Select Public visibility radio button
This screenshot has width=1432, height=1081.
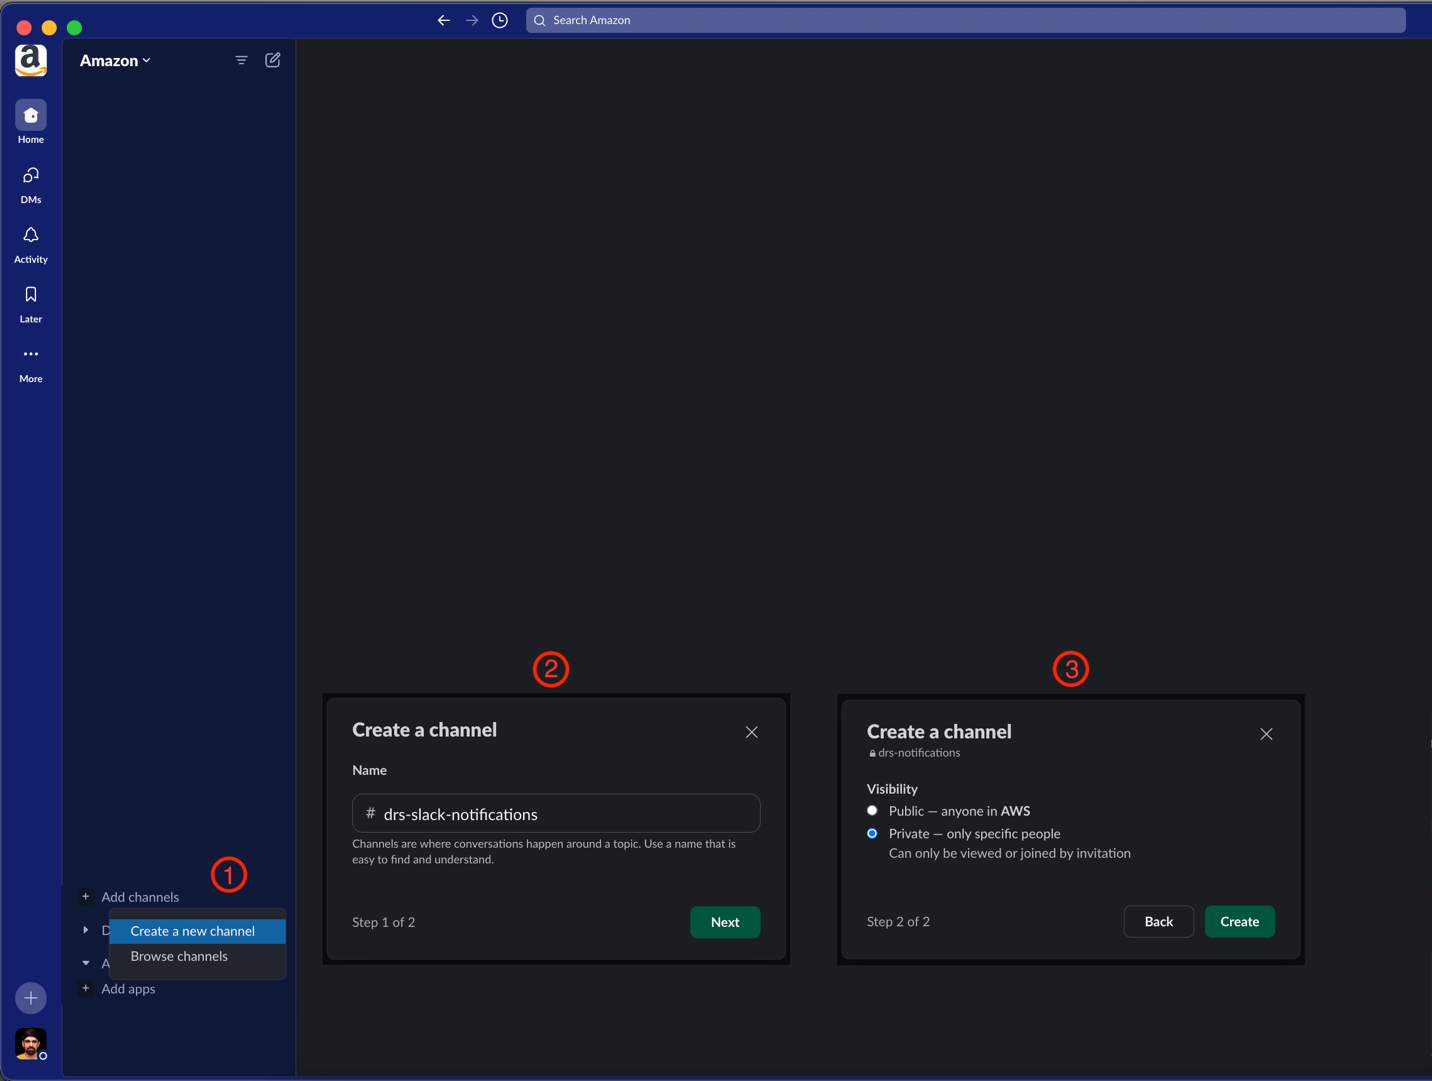click(872, 811)
